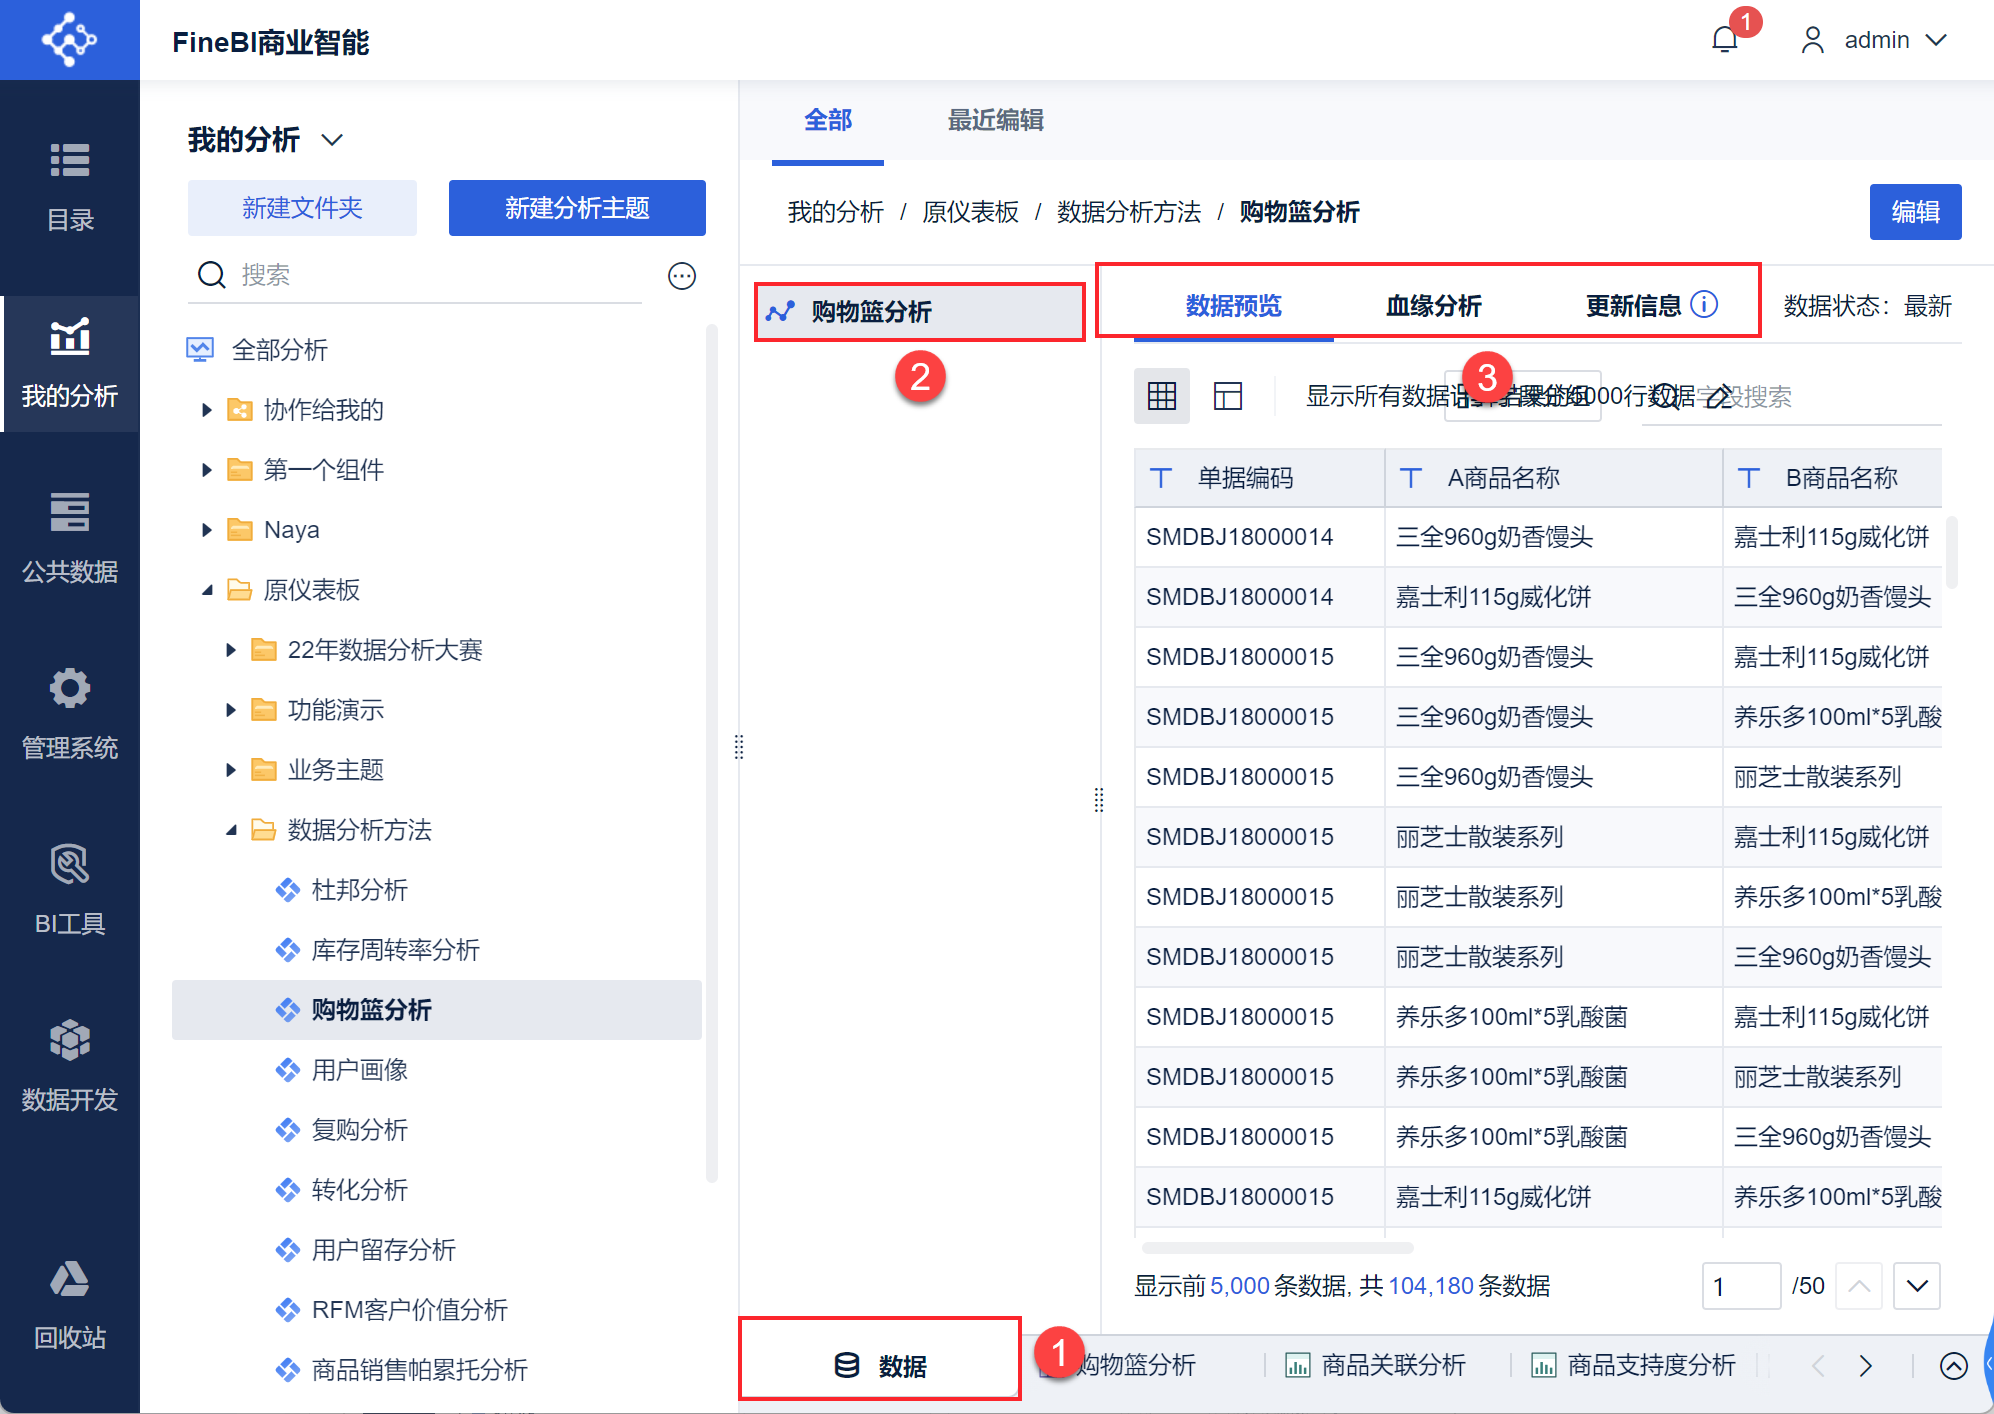This screenshot has height=1414, width=1994.
Task: Click the more options ellipsis beside the search box
Action: [x=682, y=276]
